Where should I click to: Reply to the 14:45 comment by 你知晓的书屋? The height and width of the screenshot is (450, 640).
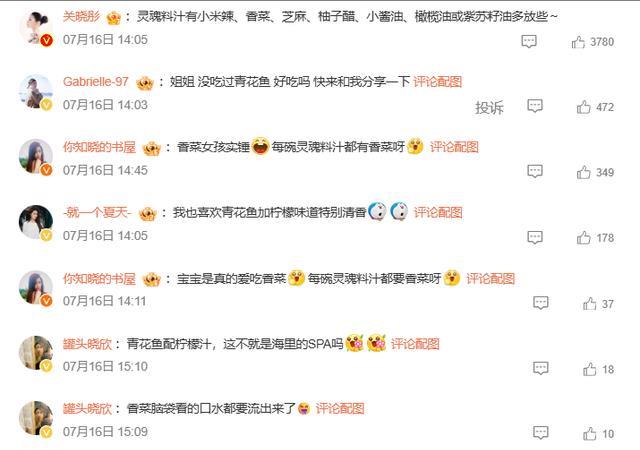(x=535, y=171)
